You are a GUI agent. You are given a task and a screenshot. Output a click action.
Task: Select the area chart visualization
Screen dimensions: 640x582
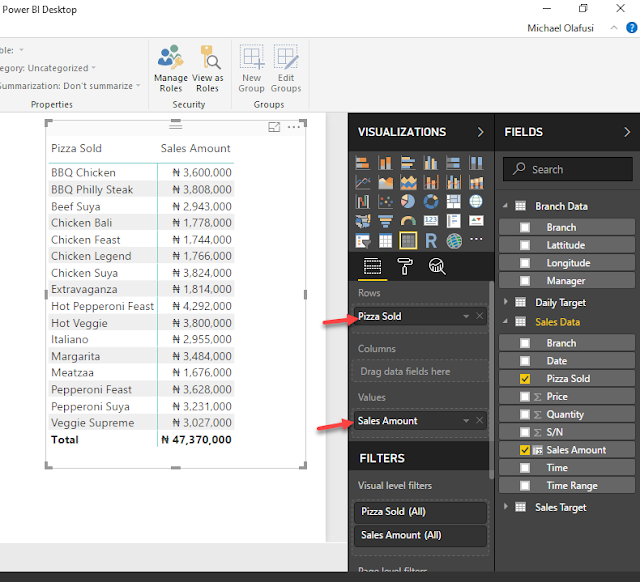(385, 182)
